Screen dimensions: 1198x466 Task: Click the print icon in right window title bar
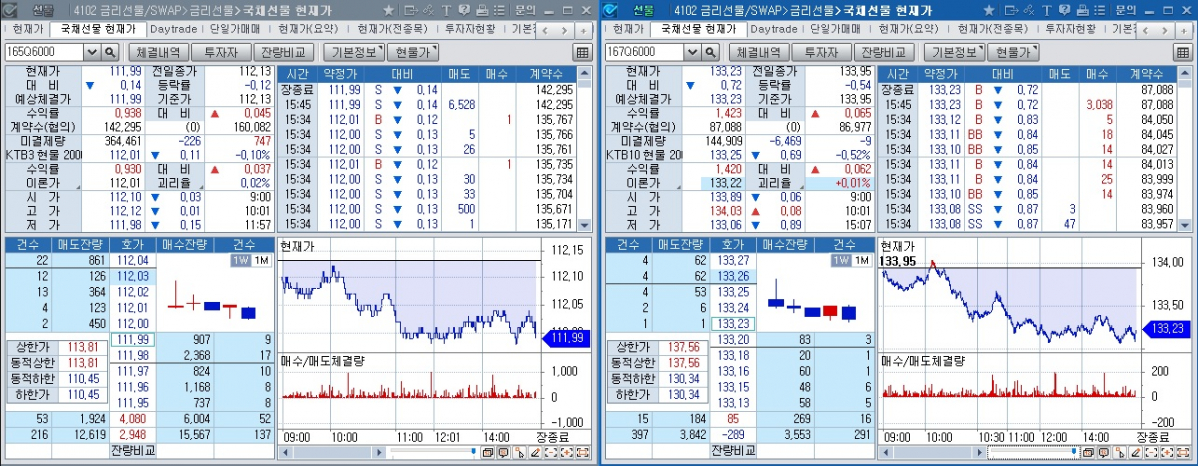coord(1082,11)
